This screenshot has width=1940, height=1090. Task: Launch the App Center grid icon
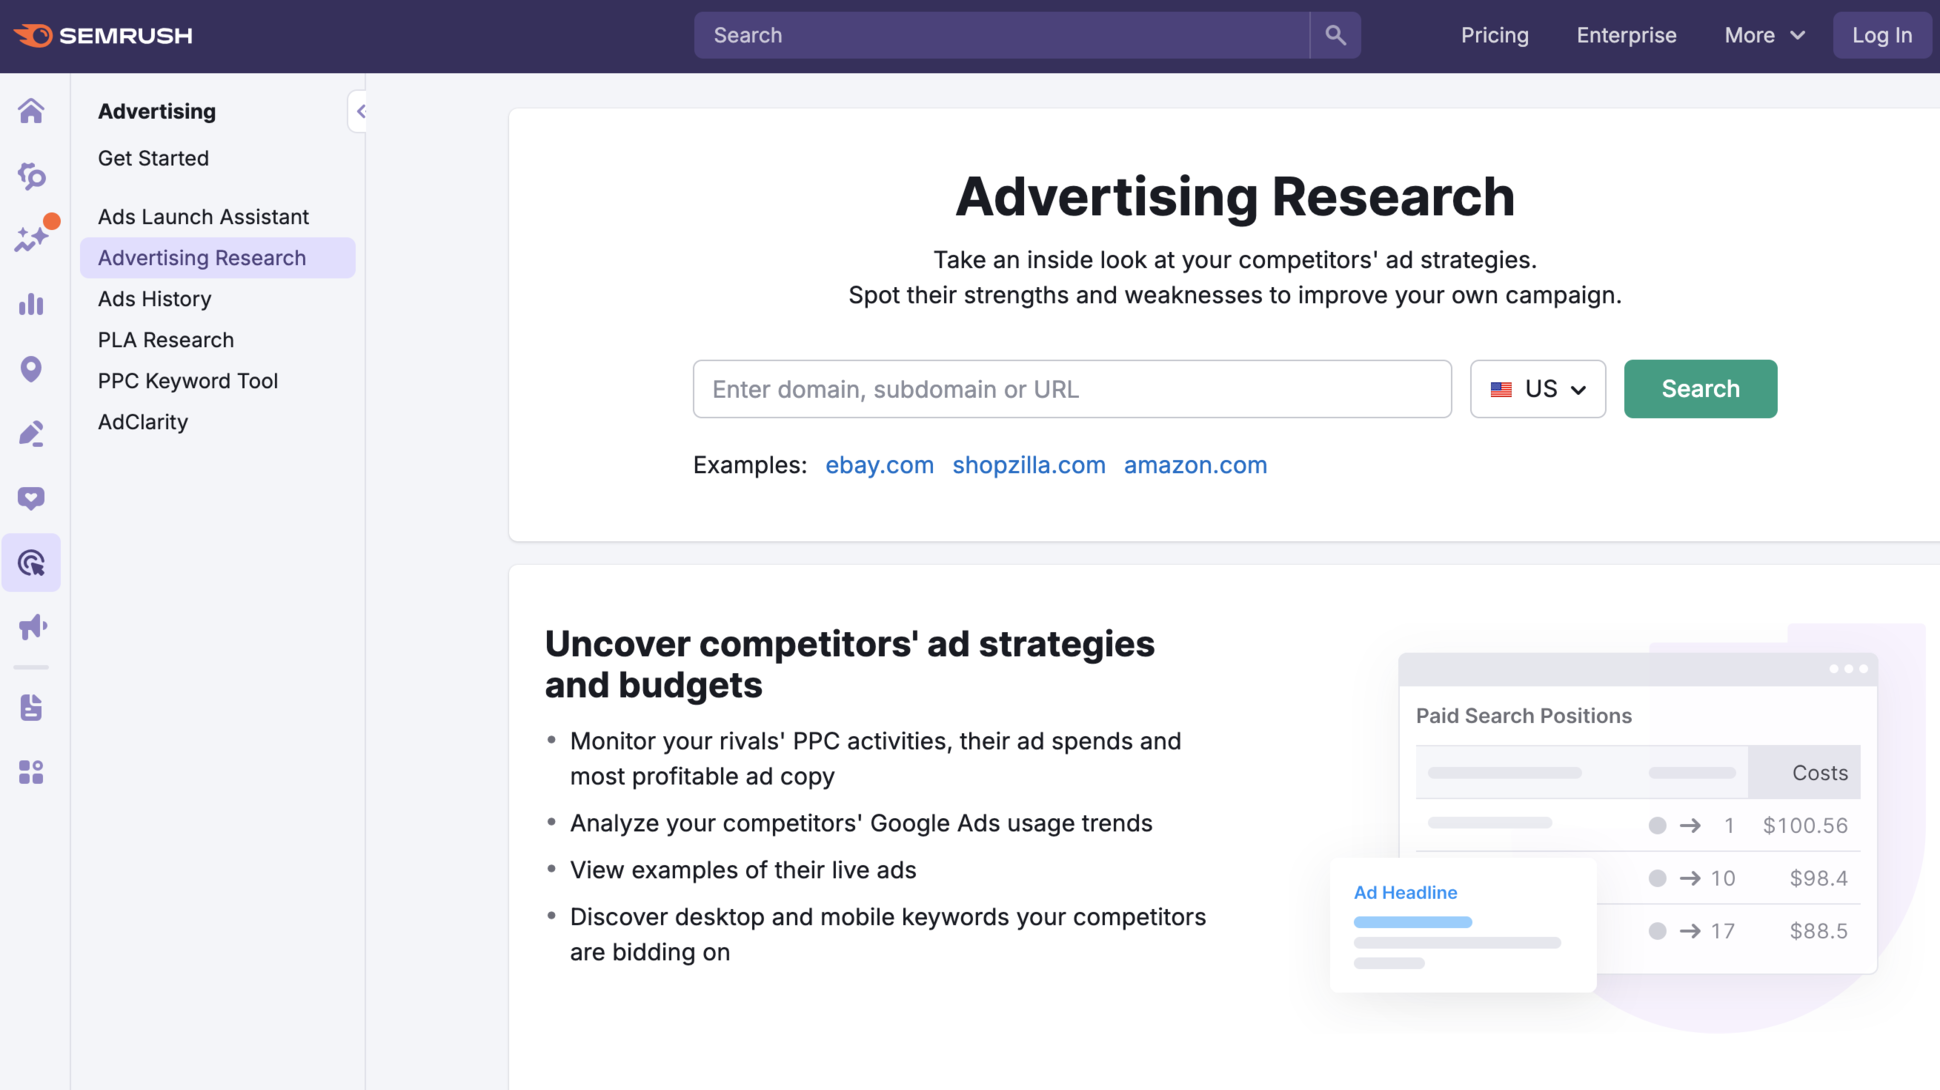pos(31,771)
